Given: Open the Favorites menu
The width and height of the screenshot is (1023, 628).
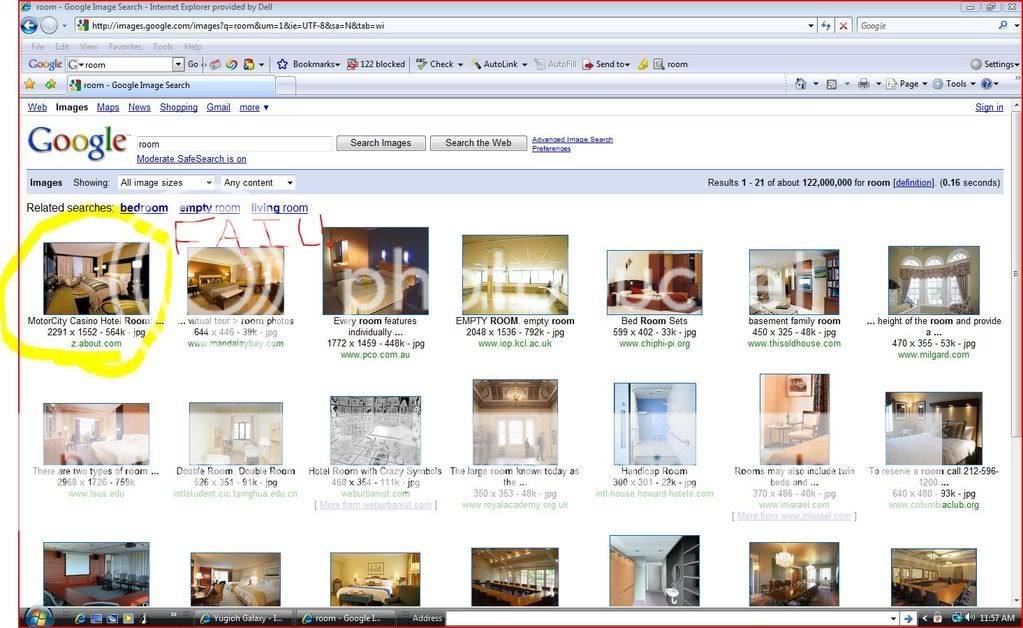Looking at the screenshot, I should tap(125, 46).
